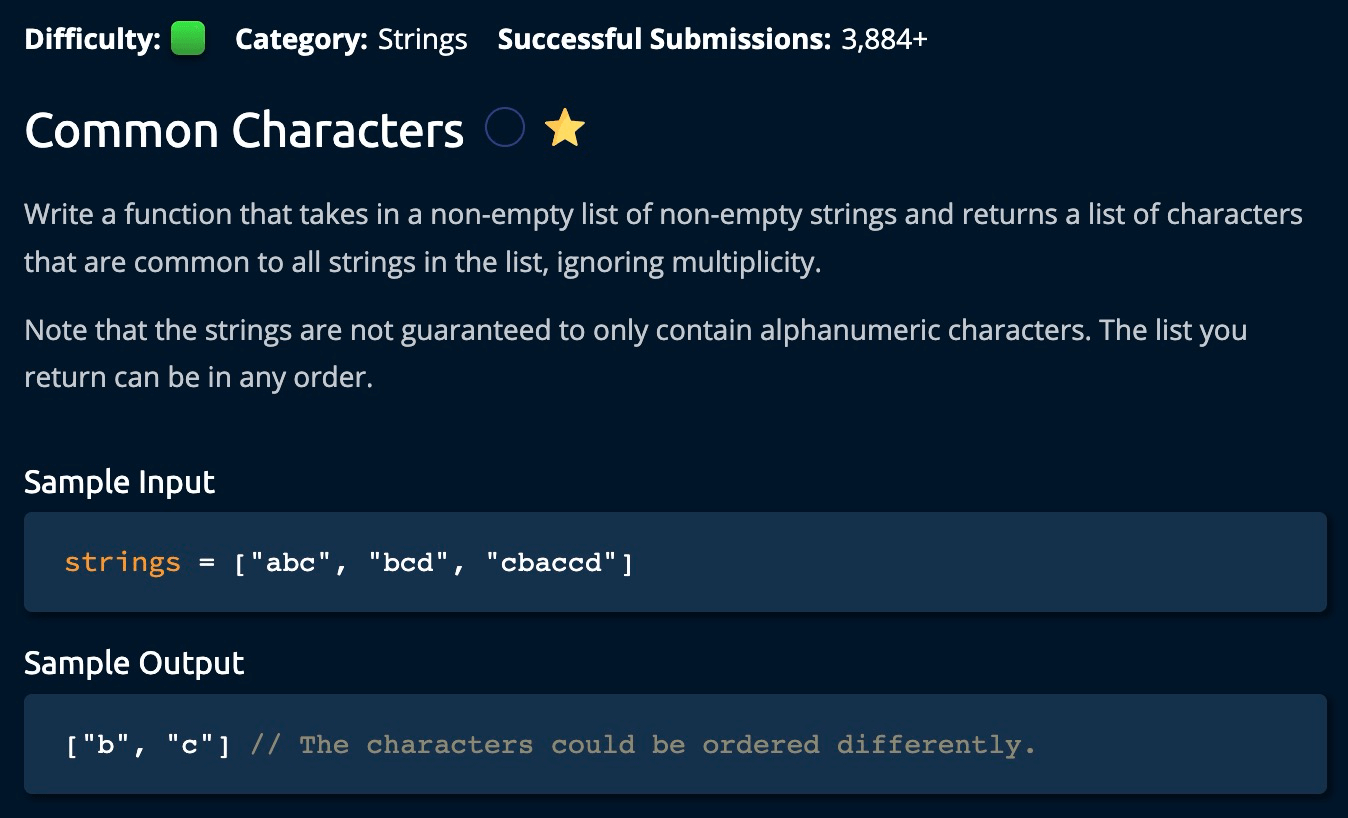Click the orange strings variable name
Viewport: 1348px width, 818px height.
[122, 562]
